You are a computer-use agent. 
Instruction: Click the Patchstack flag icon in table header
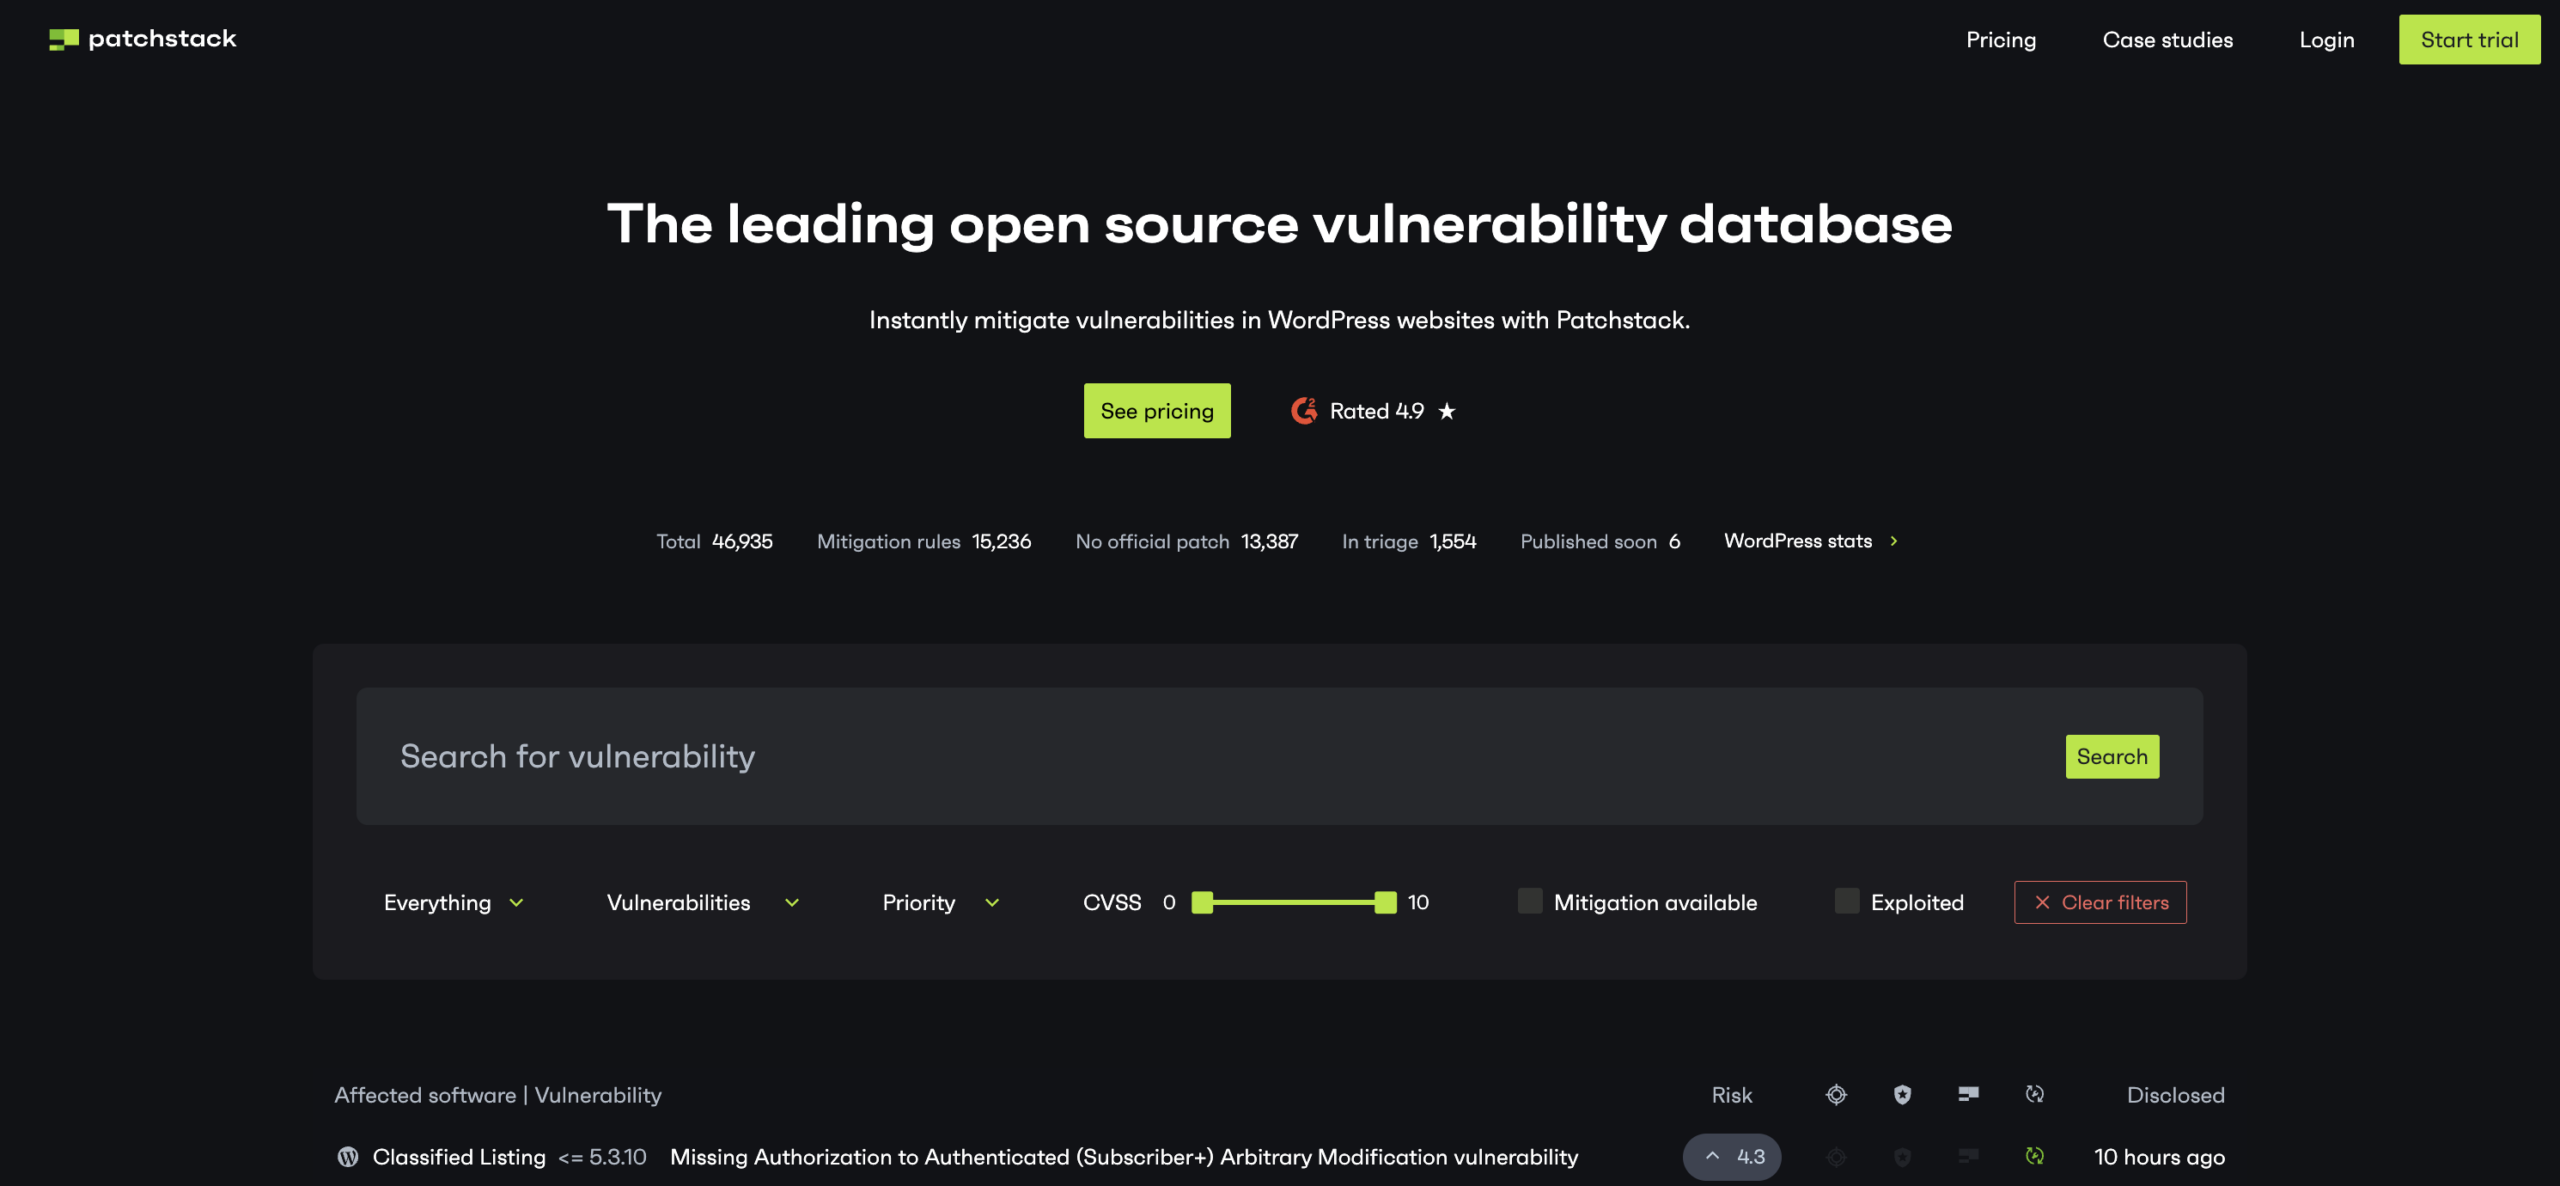1968,1094
